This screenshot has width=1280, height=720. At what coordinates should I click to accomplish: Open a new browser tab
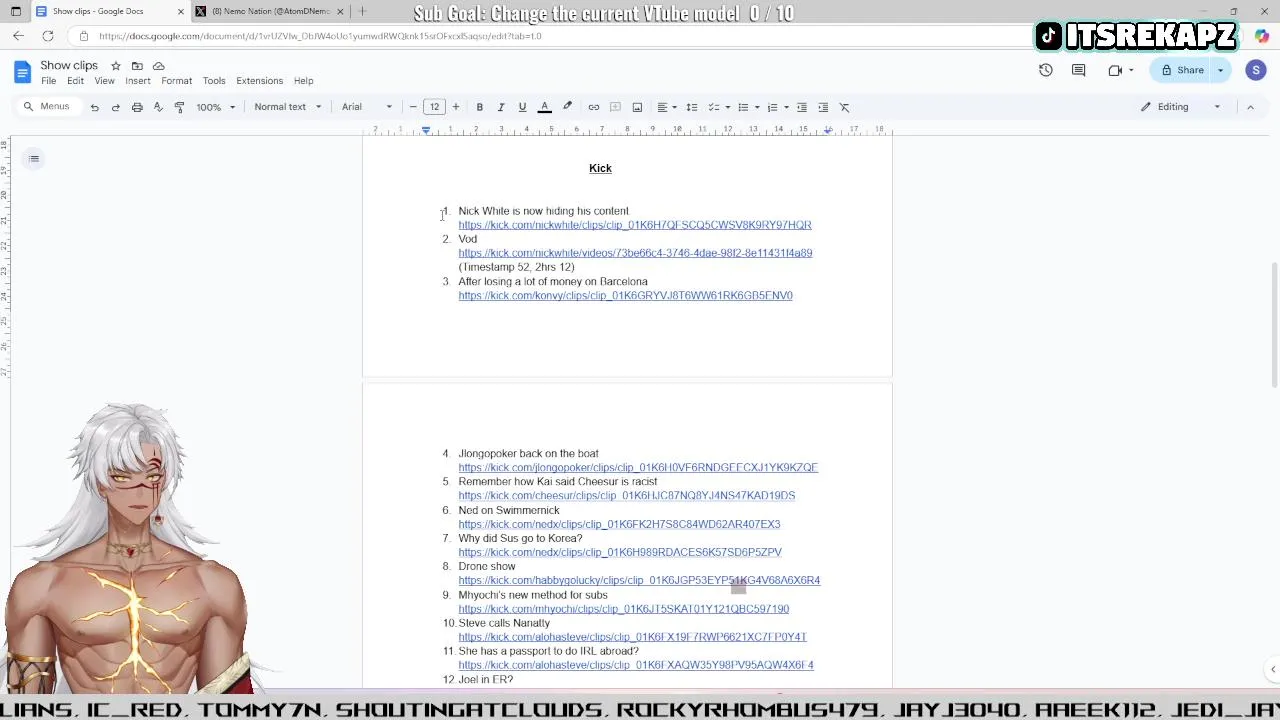[x=362, y=11]
